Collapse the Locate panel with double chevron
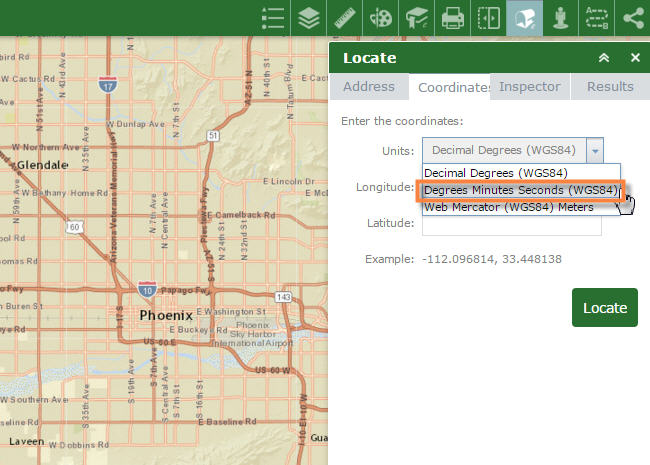Image resolution: width=650 pixels, height=465 pixels. tap(604, 58)
